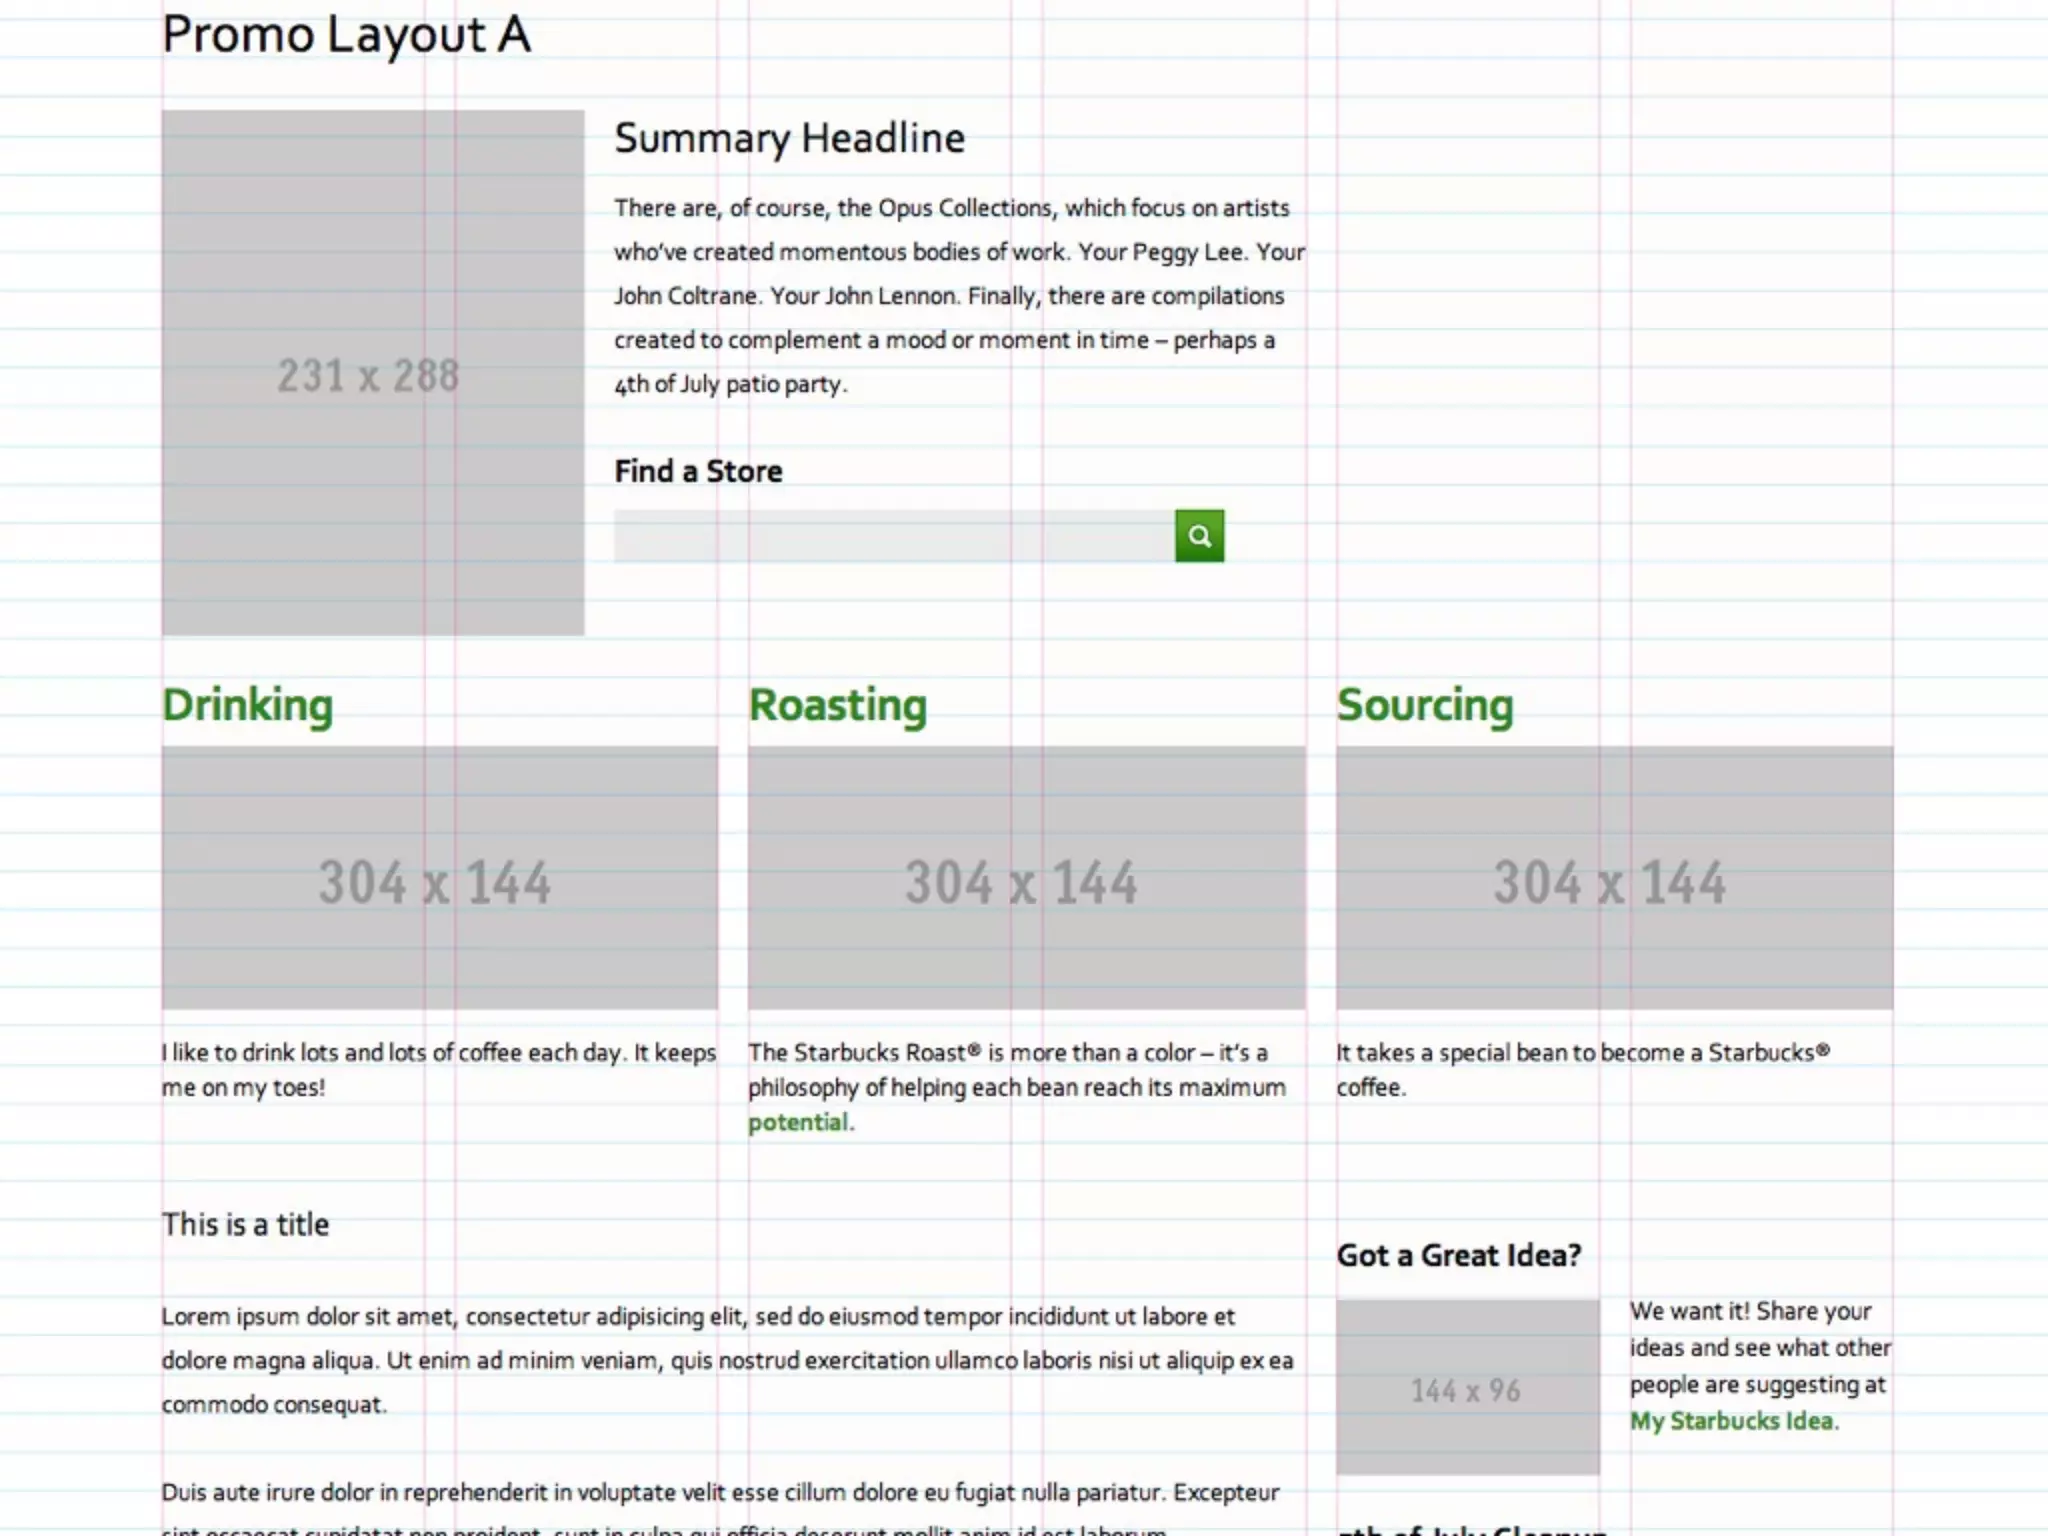Select the 231 x 288 placeholder image
Screen dimensions: 2048x1536
[373, 373]
